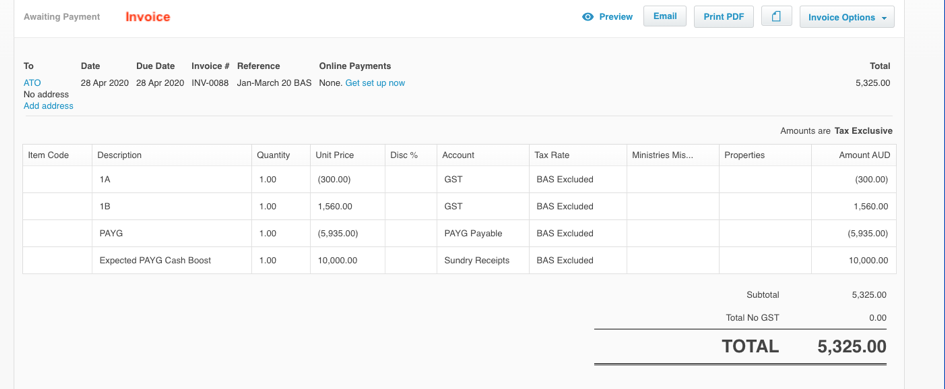The height and width of the screenshot is (389, 945).
Task: Click the Awaiting Payment status label
Action: pos(62,17)
